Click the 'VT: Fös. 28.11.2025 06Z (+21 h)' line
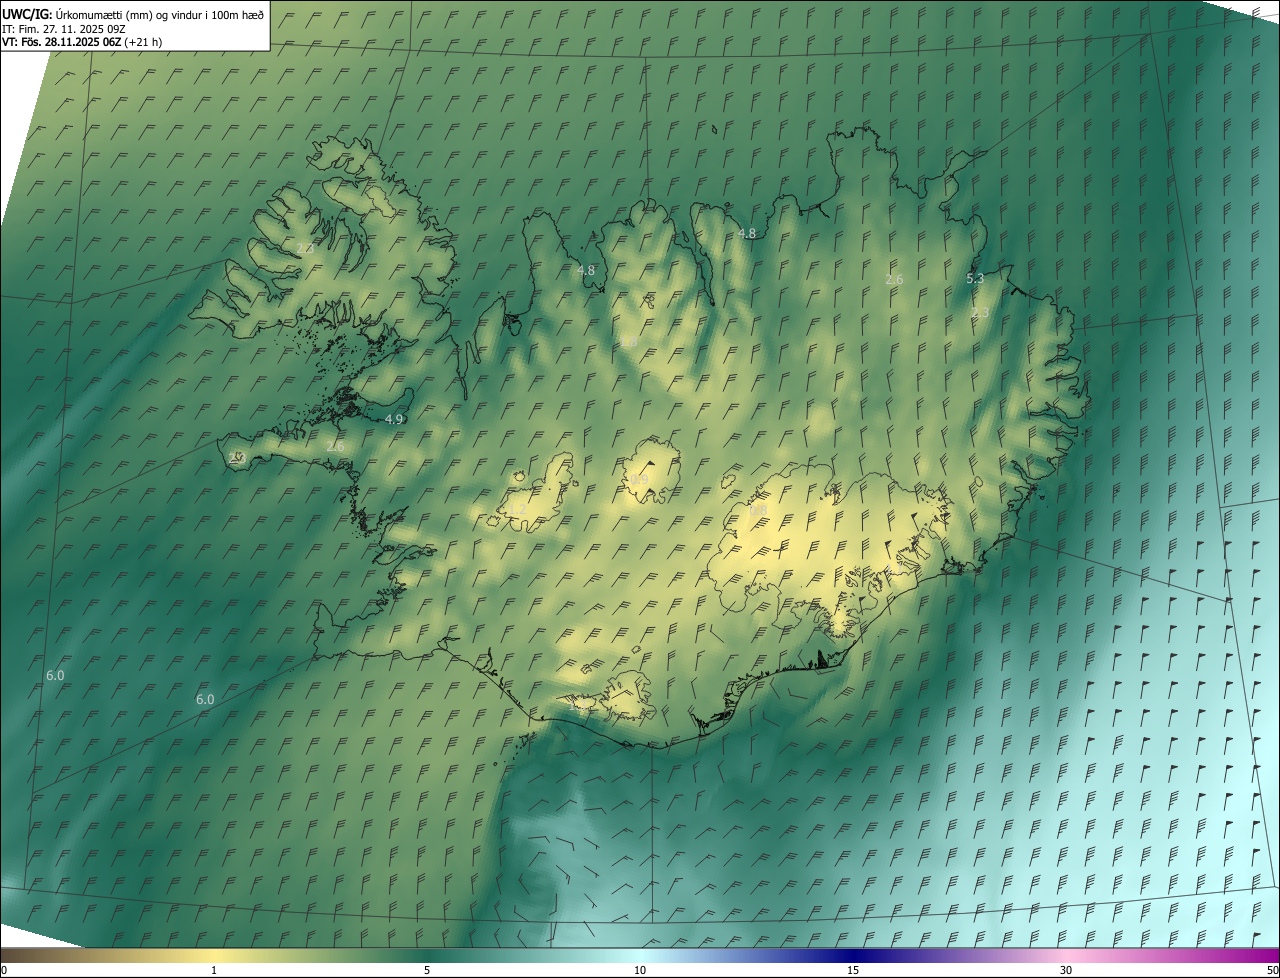1280x978 pixels. 82,42
